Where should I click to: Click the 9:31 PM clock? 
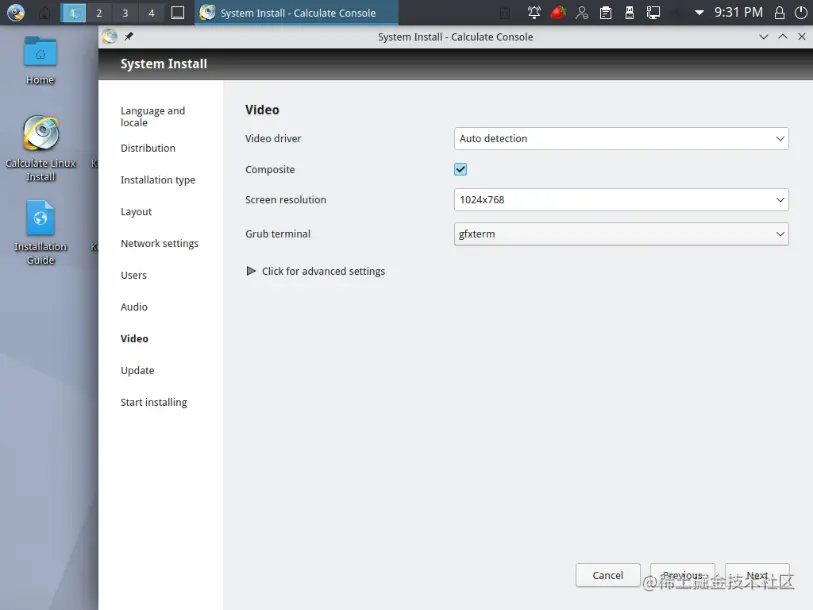pos(738,12)
